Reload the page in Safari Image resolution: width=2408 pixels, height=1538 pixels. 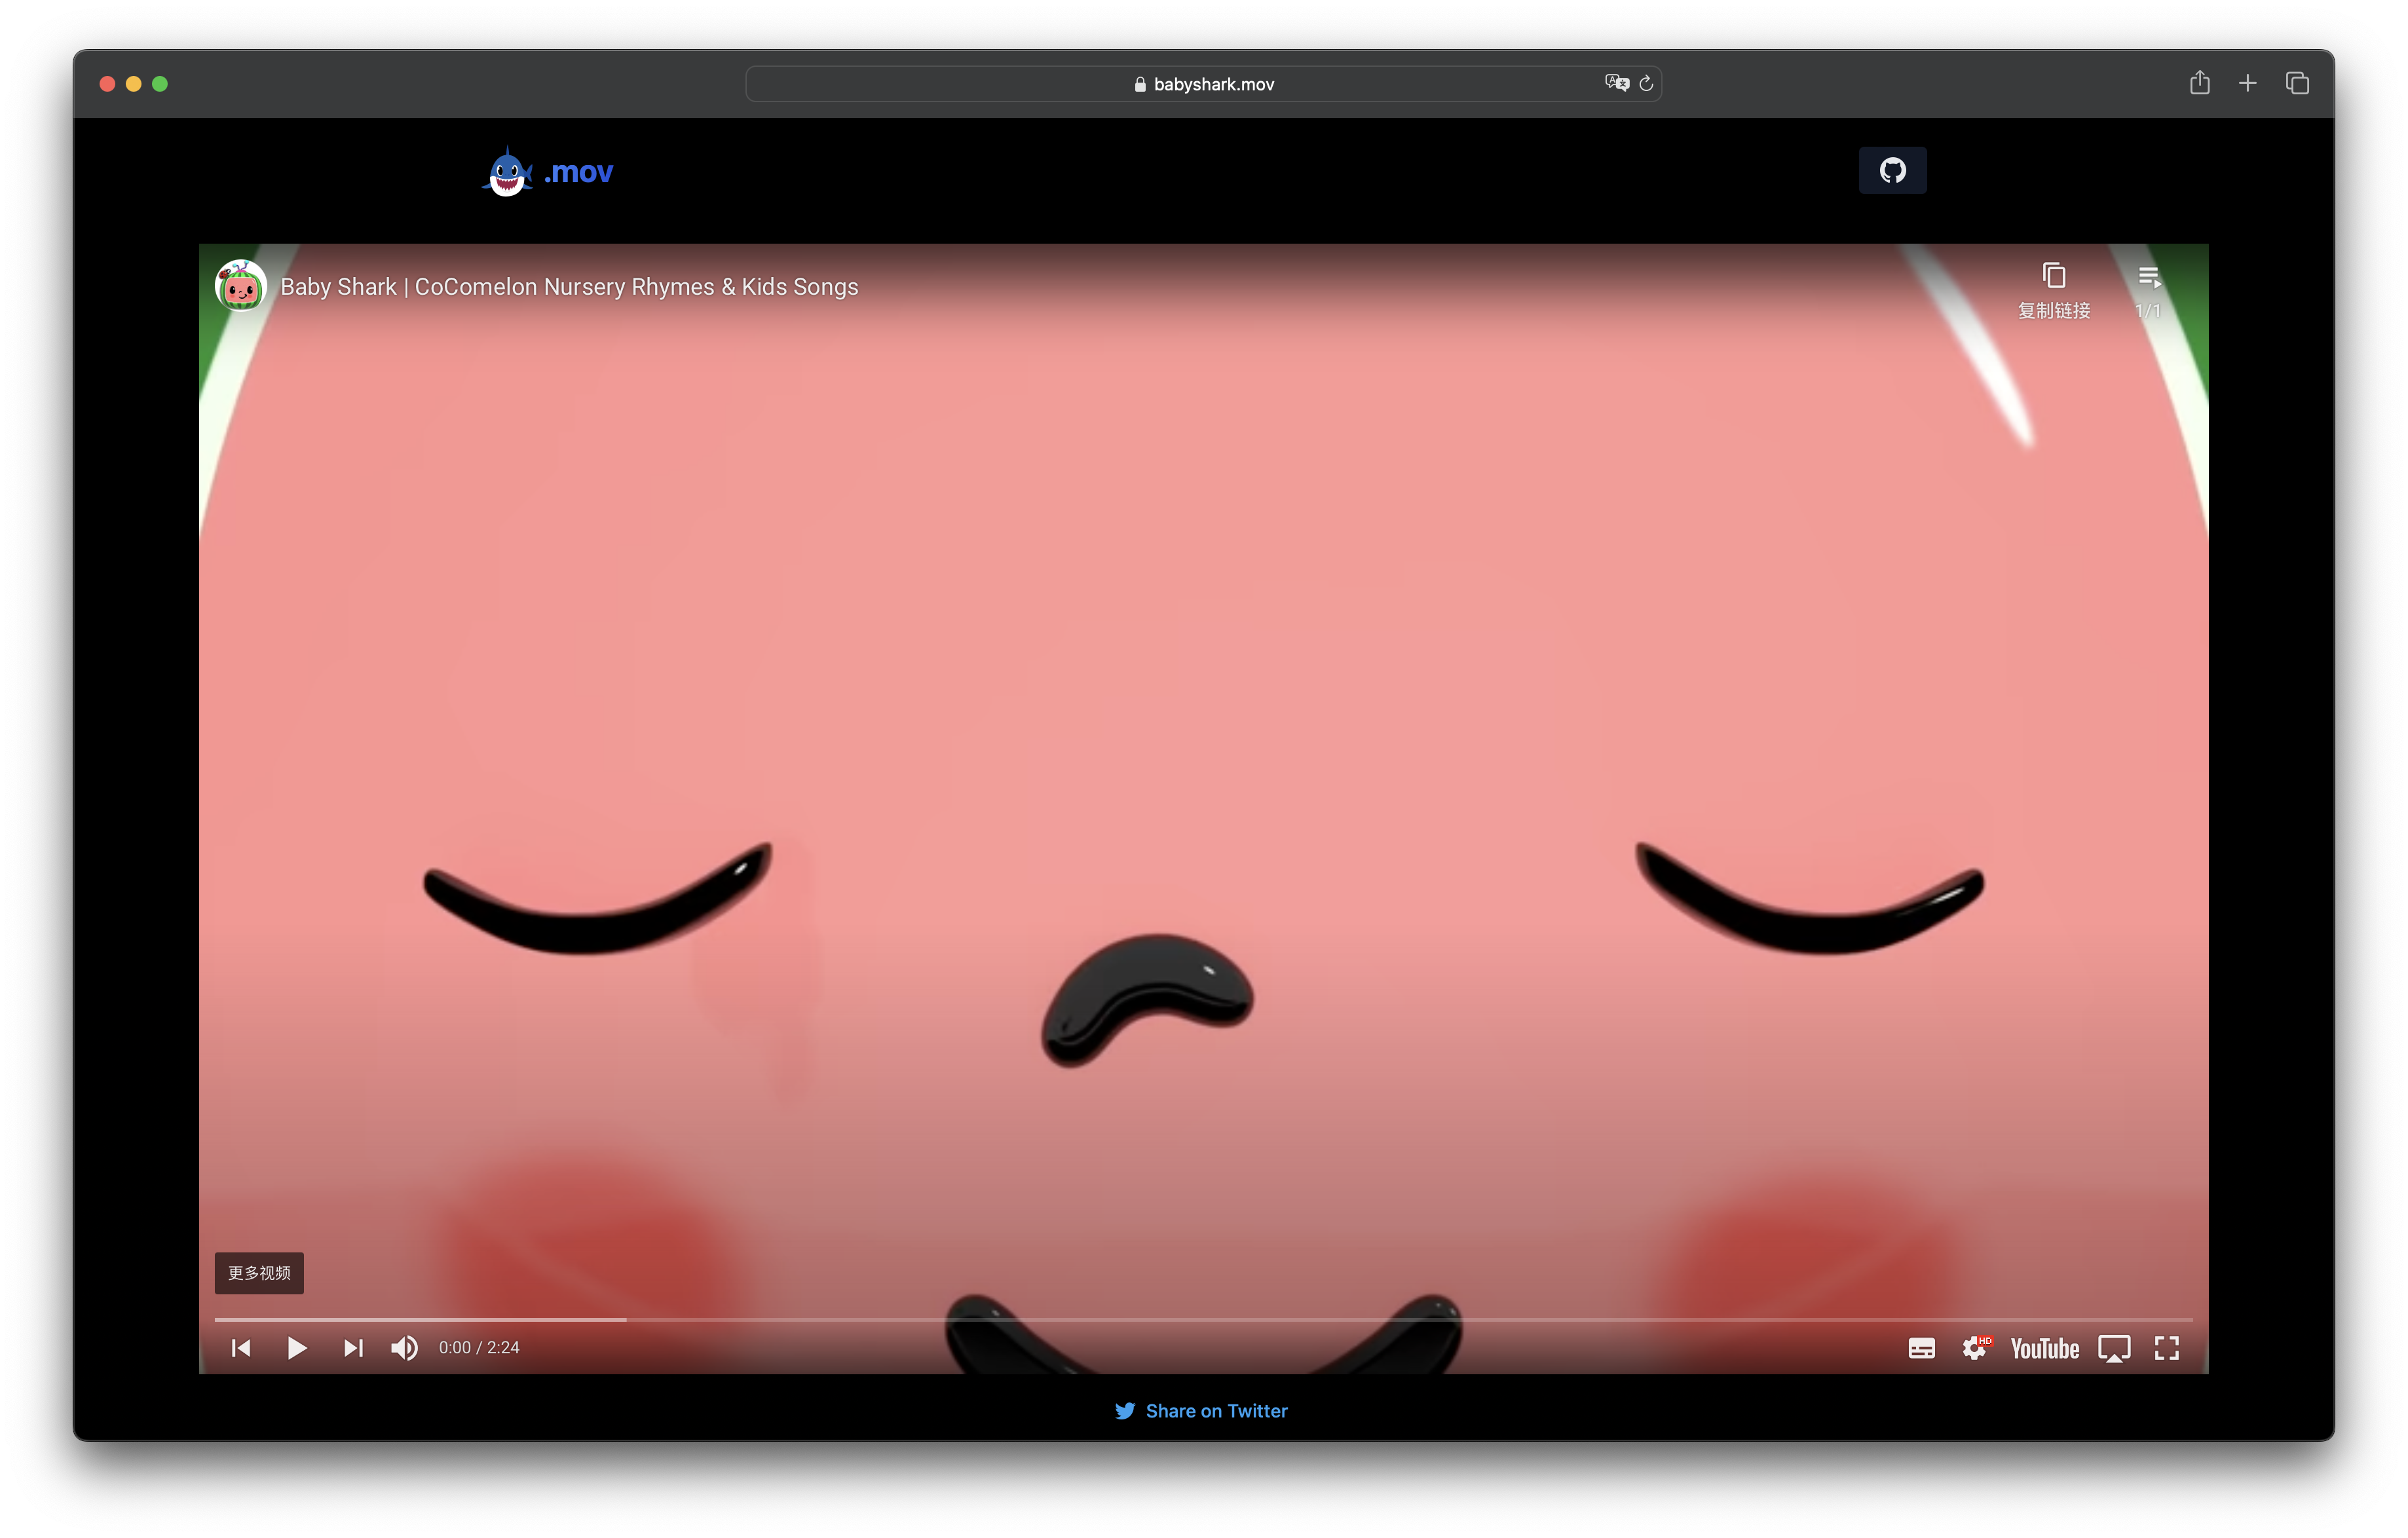point(1646,84)
